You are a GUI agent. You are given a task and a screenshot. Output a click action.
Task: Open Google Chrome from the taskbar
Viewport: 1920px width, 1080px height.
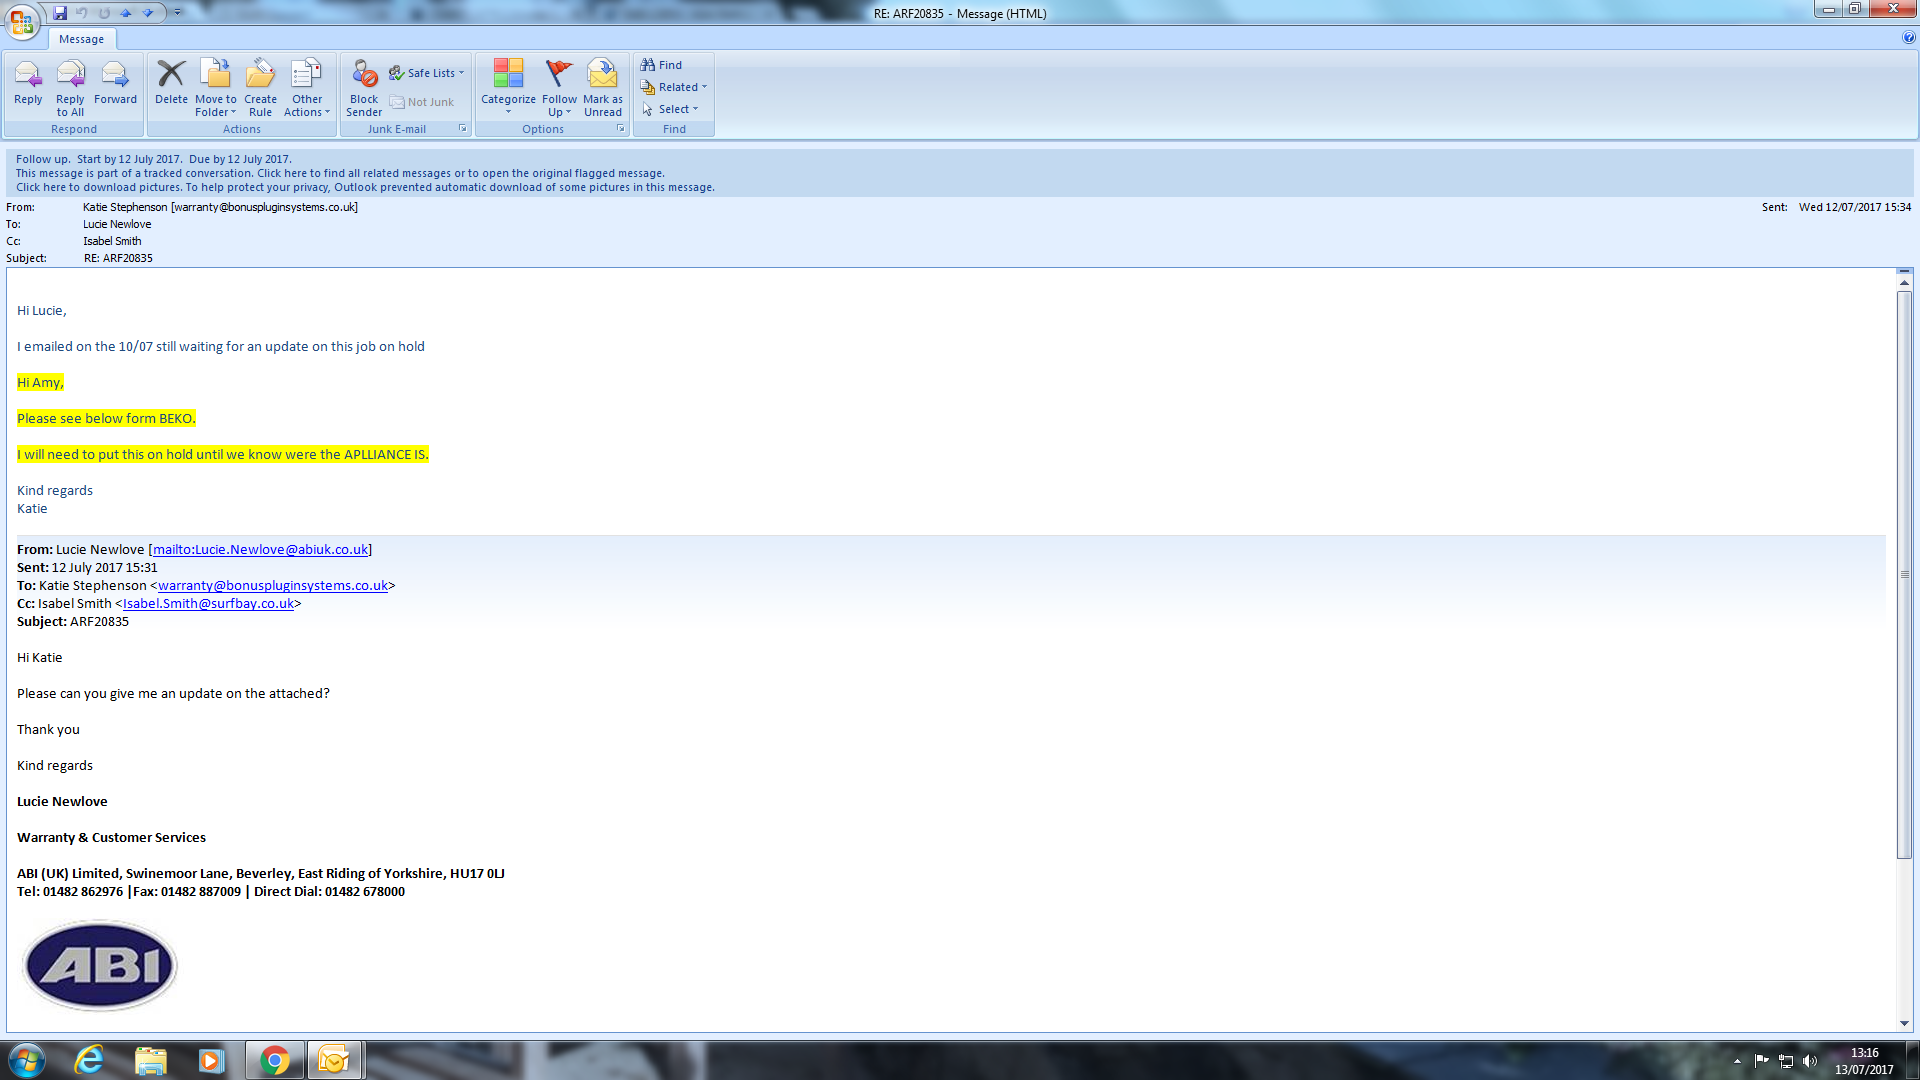pyautogui.click(x=274, y=1060)
